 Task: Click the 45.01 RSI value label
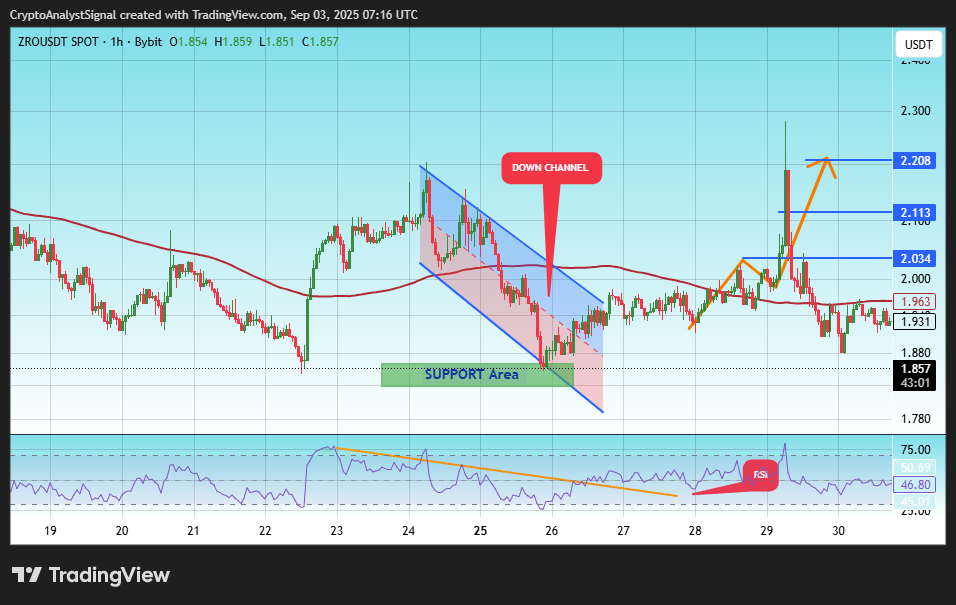(915, 502)
